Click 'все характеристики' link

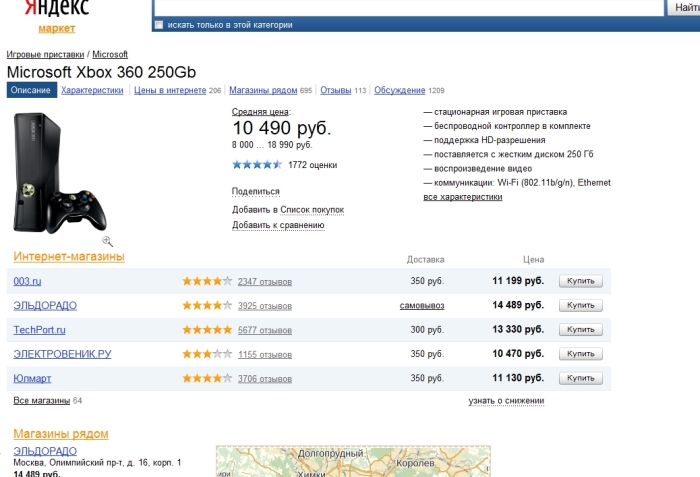(x=462, y=197)
